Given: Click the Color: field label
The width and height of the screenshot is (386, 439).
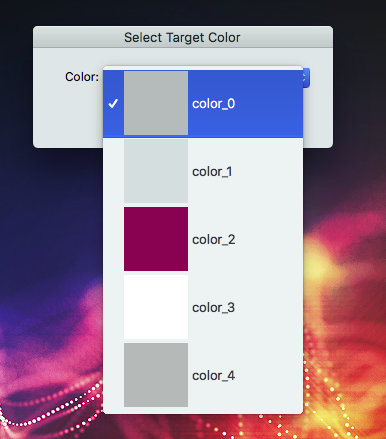Looking at the screenshot, I should click(82, 77).
